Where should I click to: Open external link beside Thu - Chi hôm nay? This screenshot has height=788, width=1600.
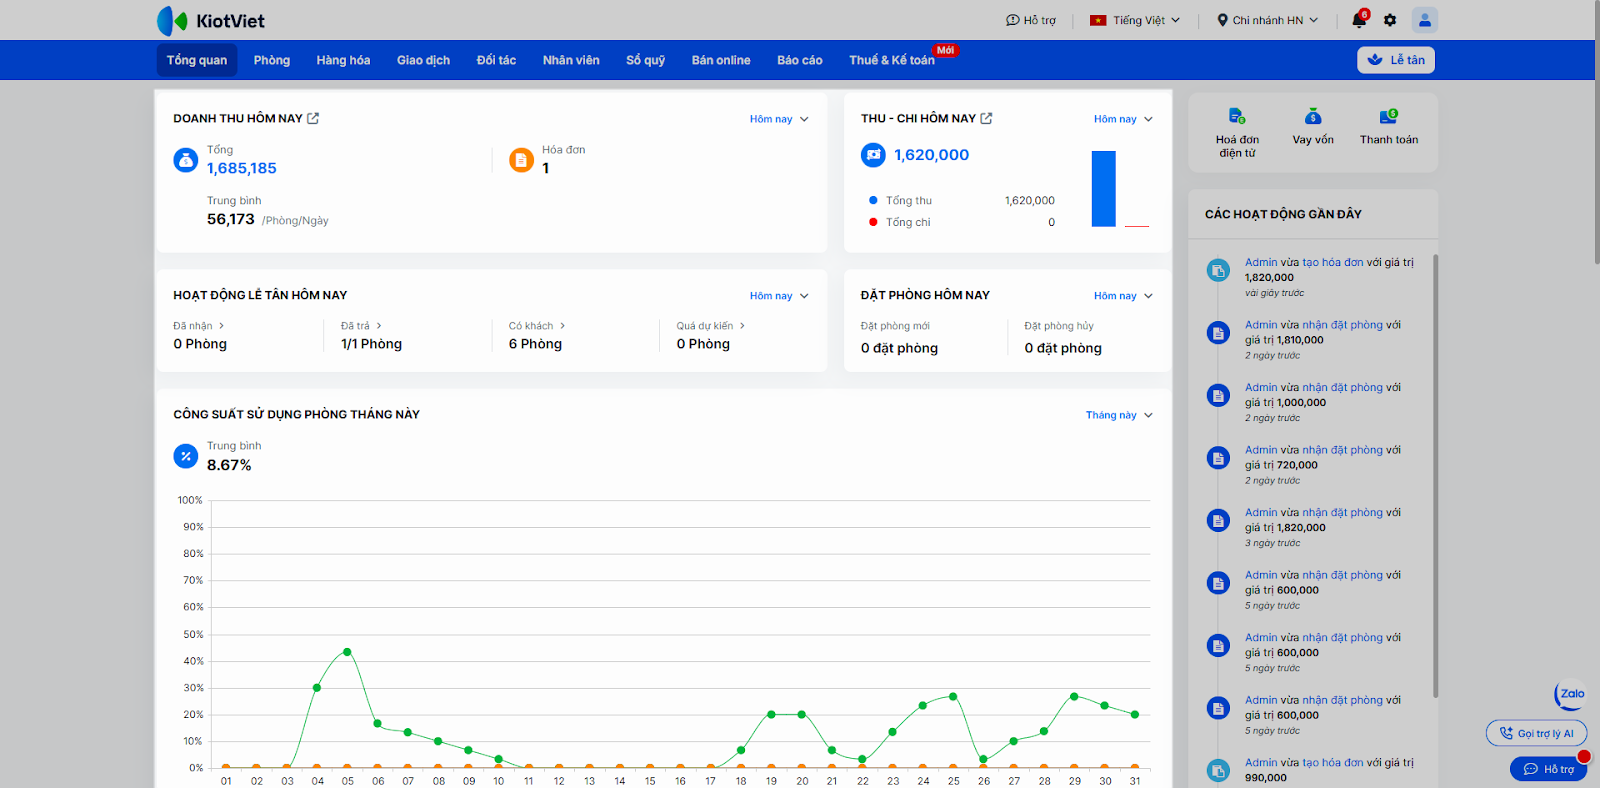point(986,118)
